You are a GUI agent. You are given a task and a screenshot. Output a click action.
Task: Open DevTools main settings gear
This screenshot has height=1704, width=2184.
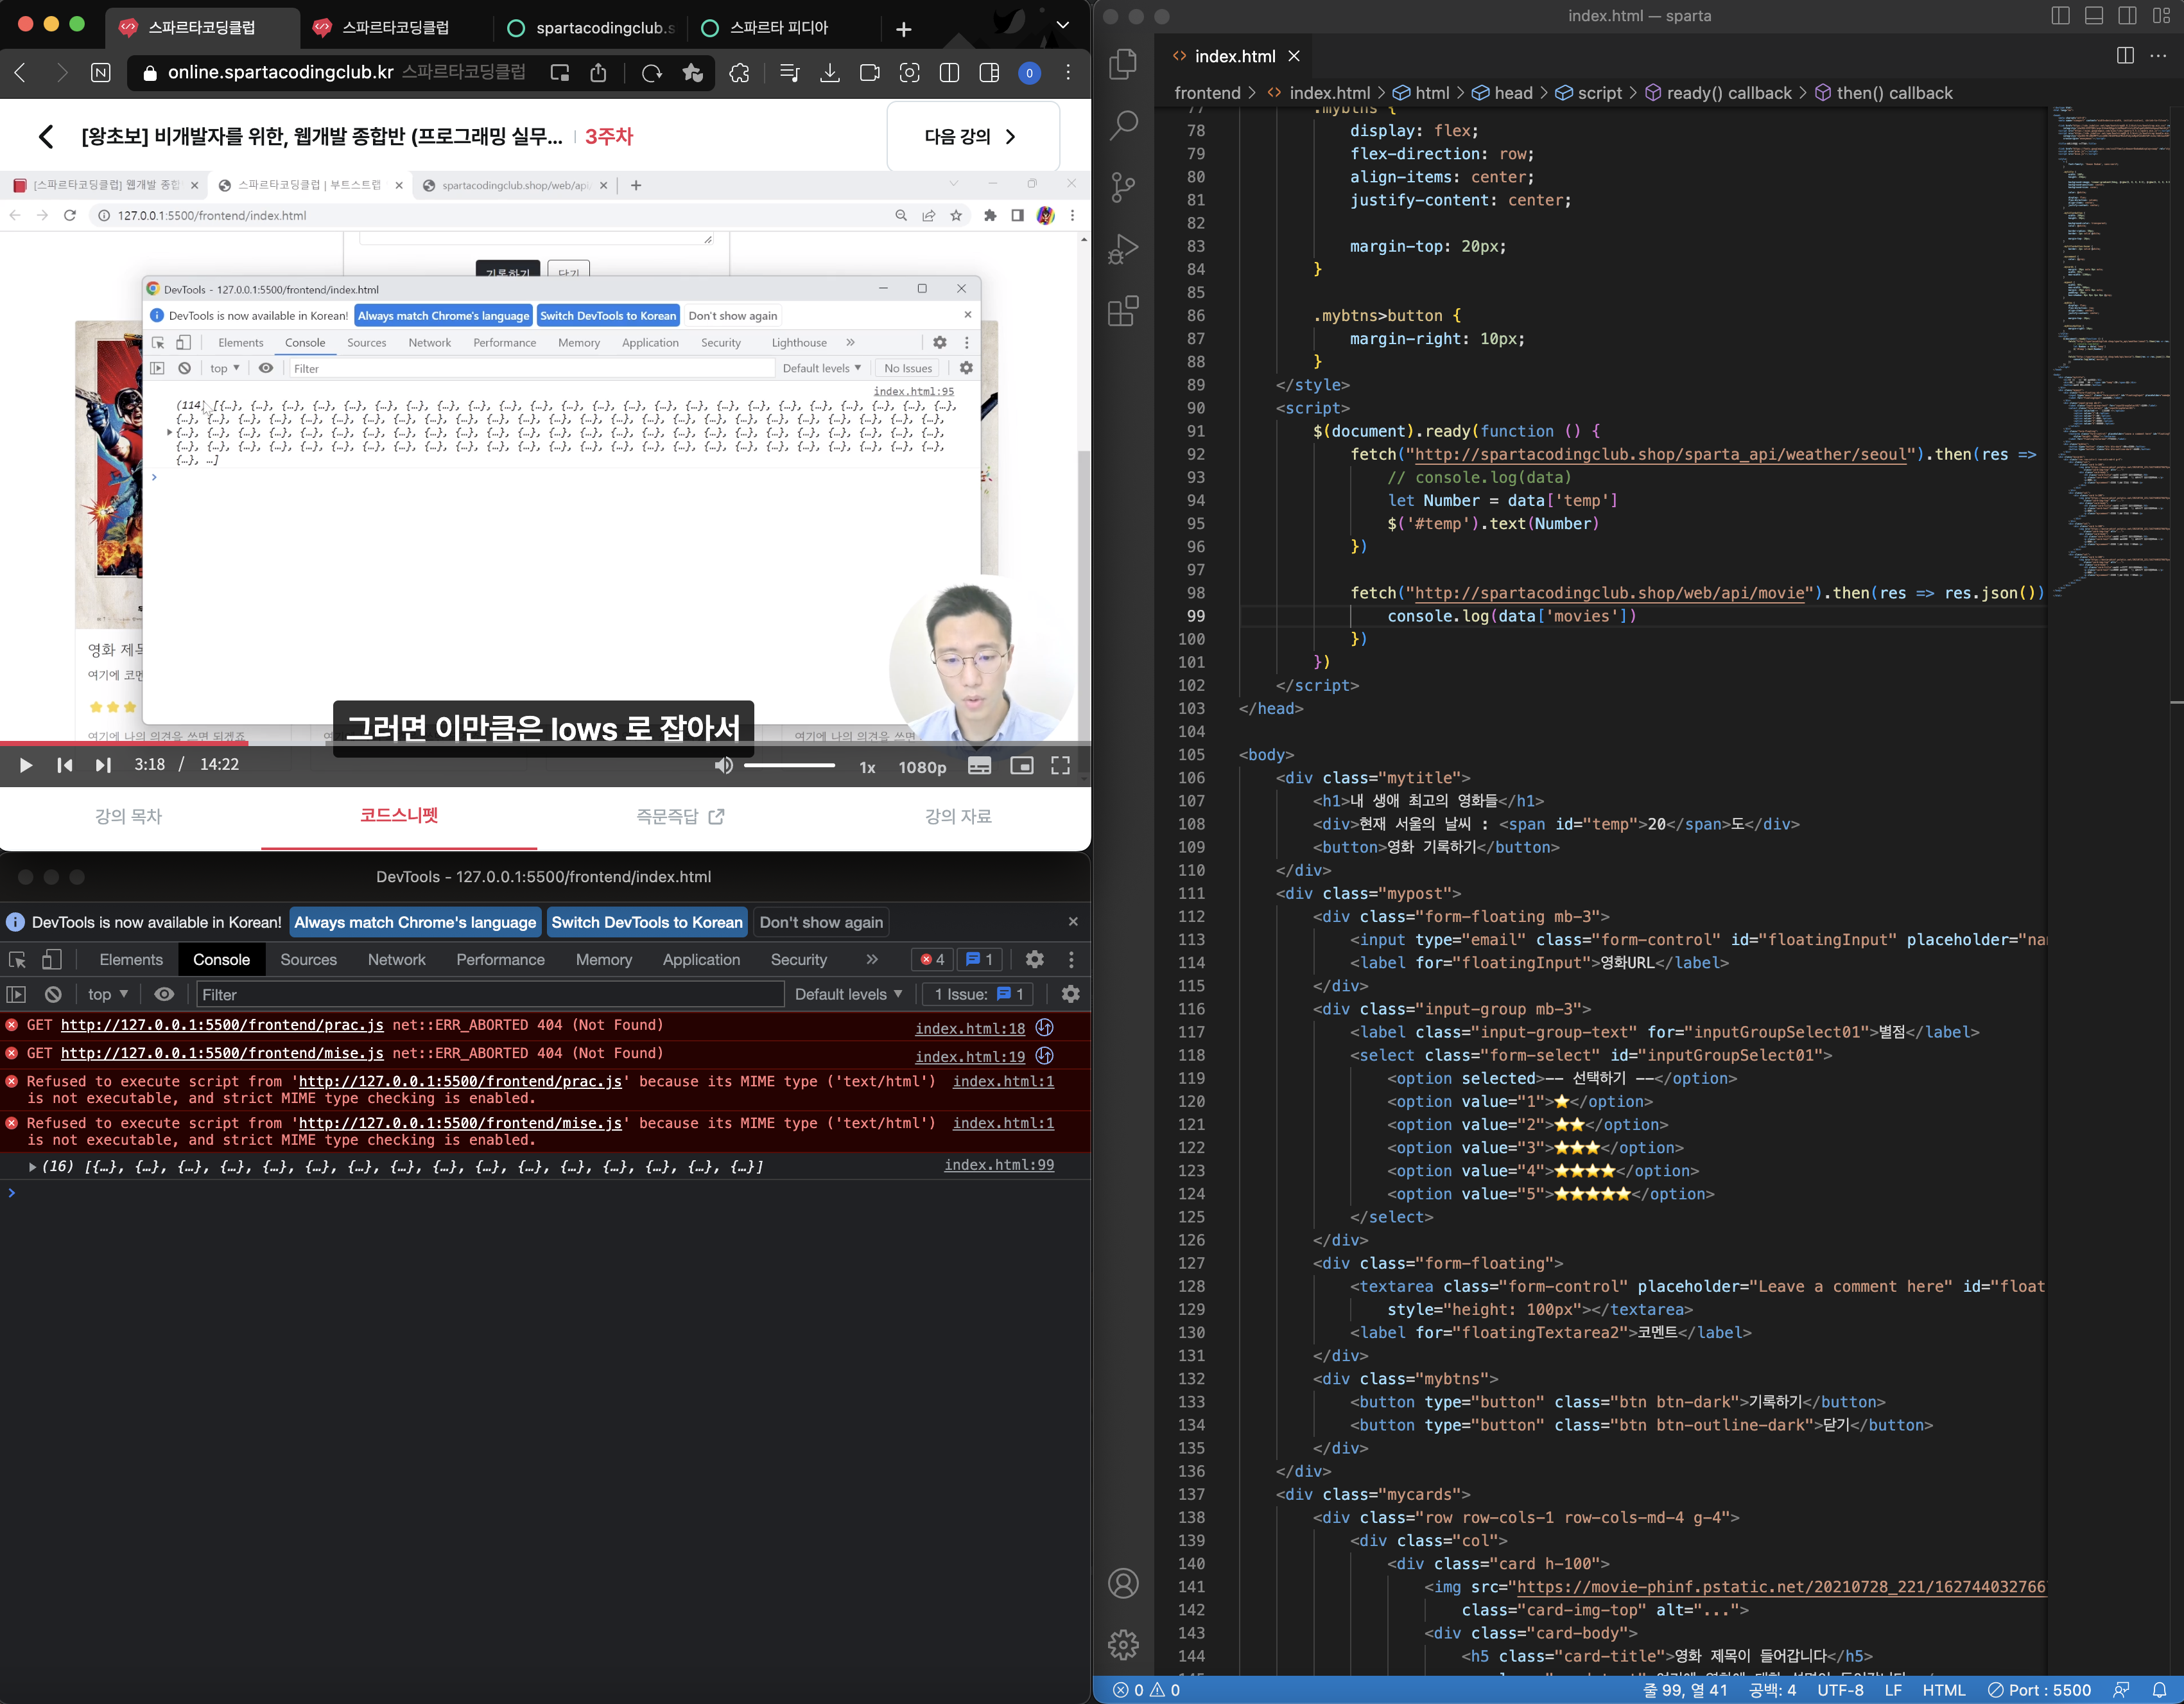click(1035, 960)
